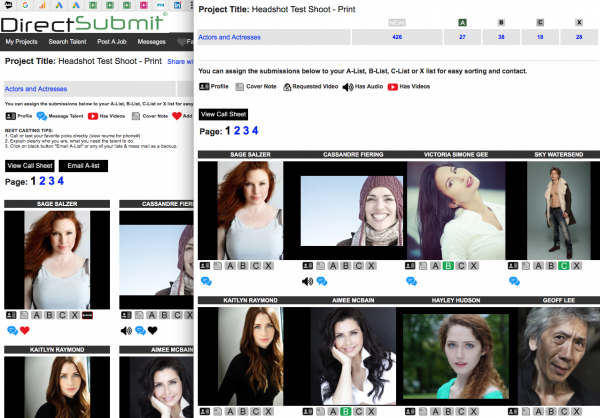Toggle Geoff Lee's B-list button

click(550, 410)
